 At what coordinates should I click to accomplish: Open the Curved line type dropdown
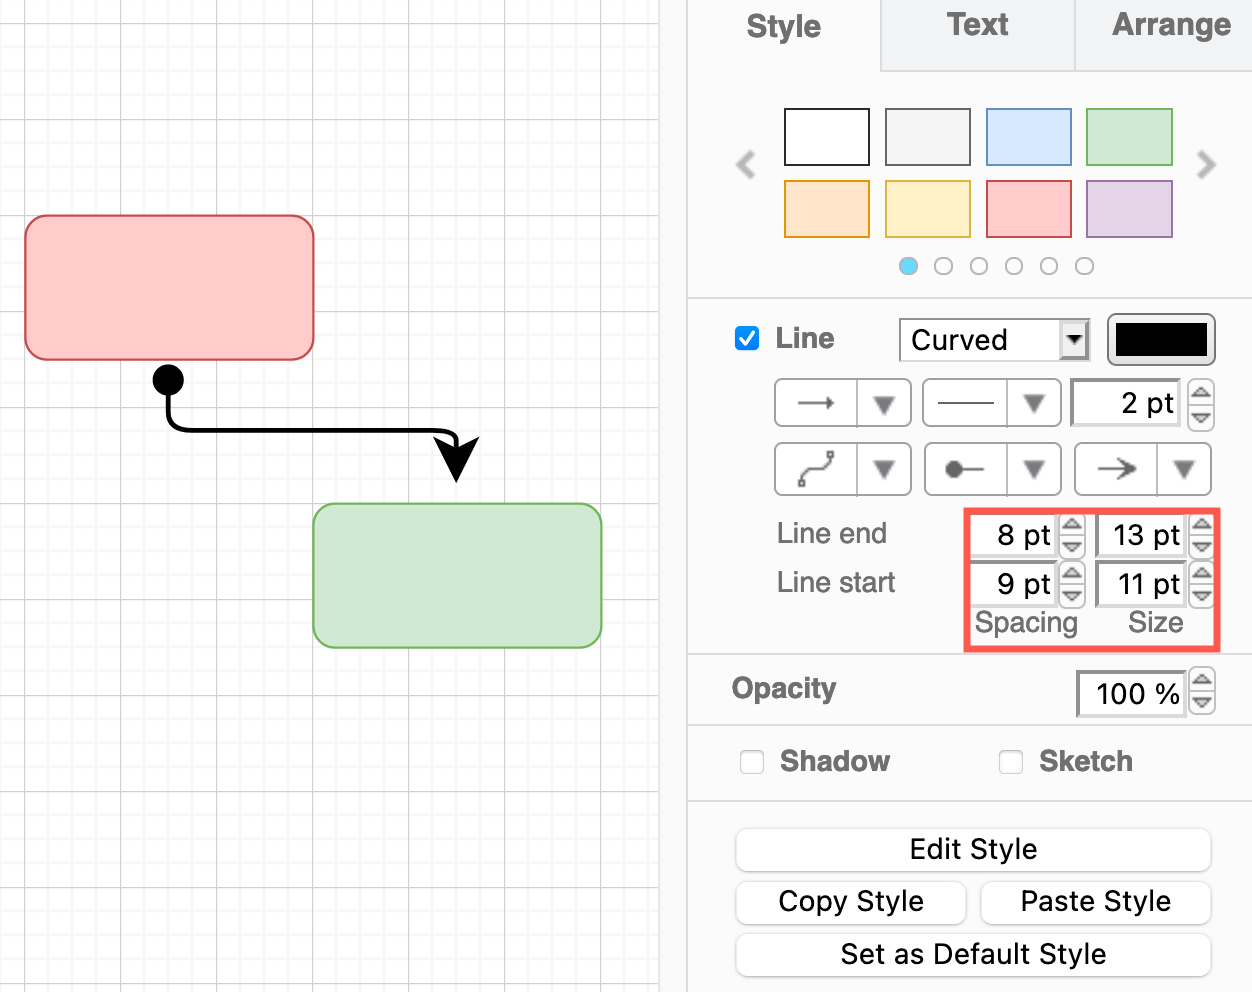1073,340
